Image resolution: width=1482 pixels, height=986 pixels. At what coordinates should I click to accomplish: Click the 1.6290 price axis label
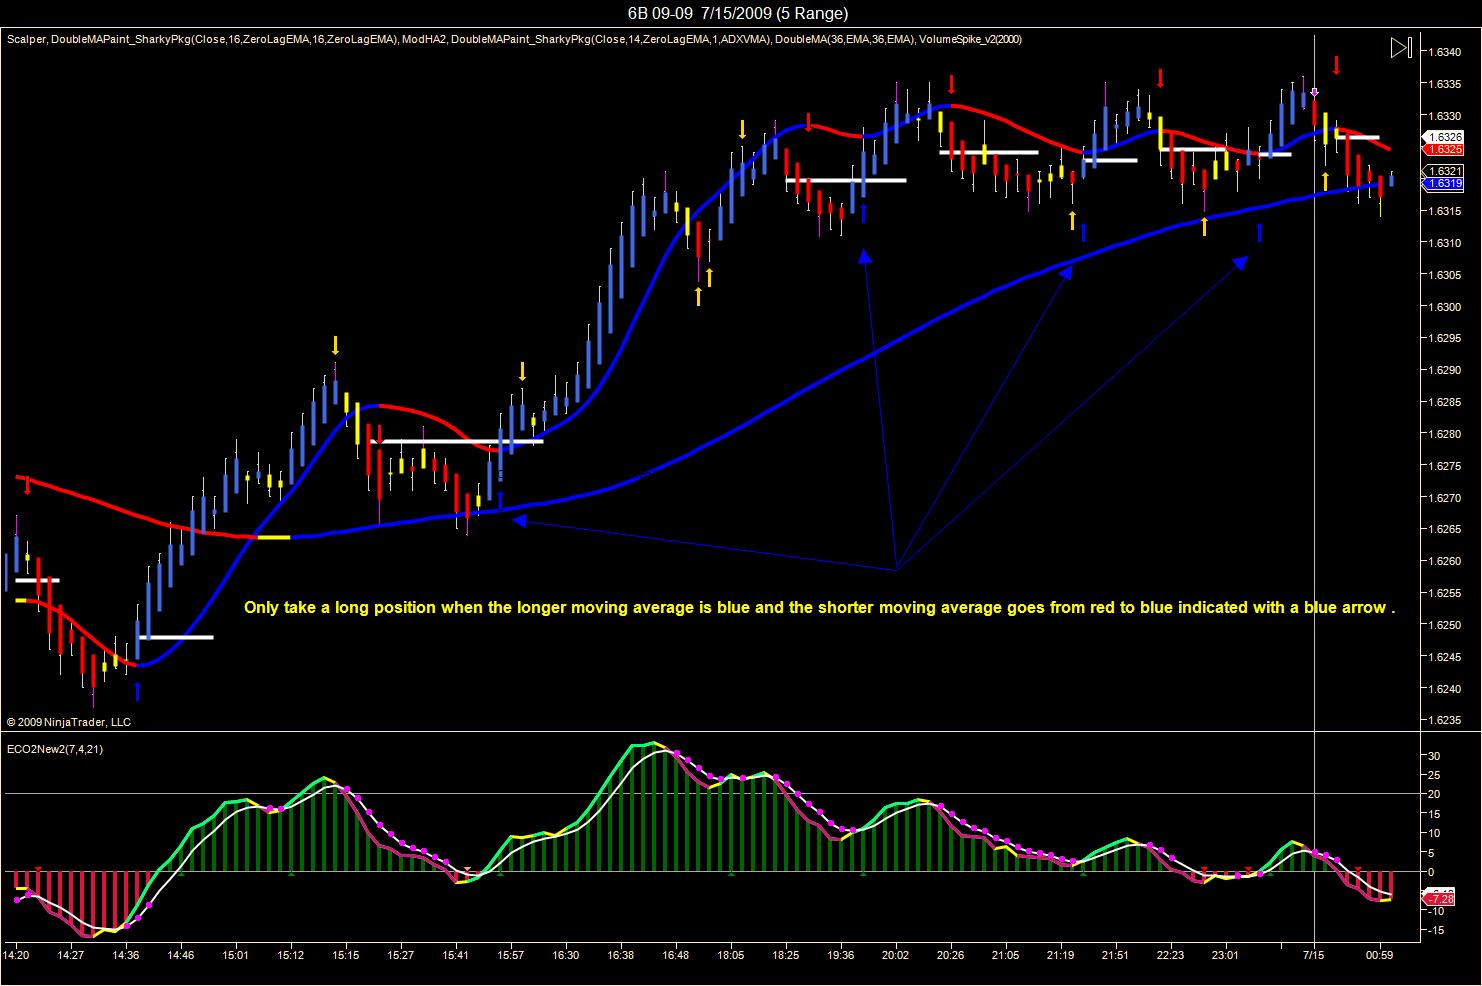tap(1445, 370)
